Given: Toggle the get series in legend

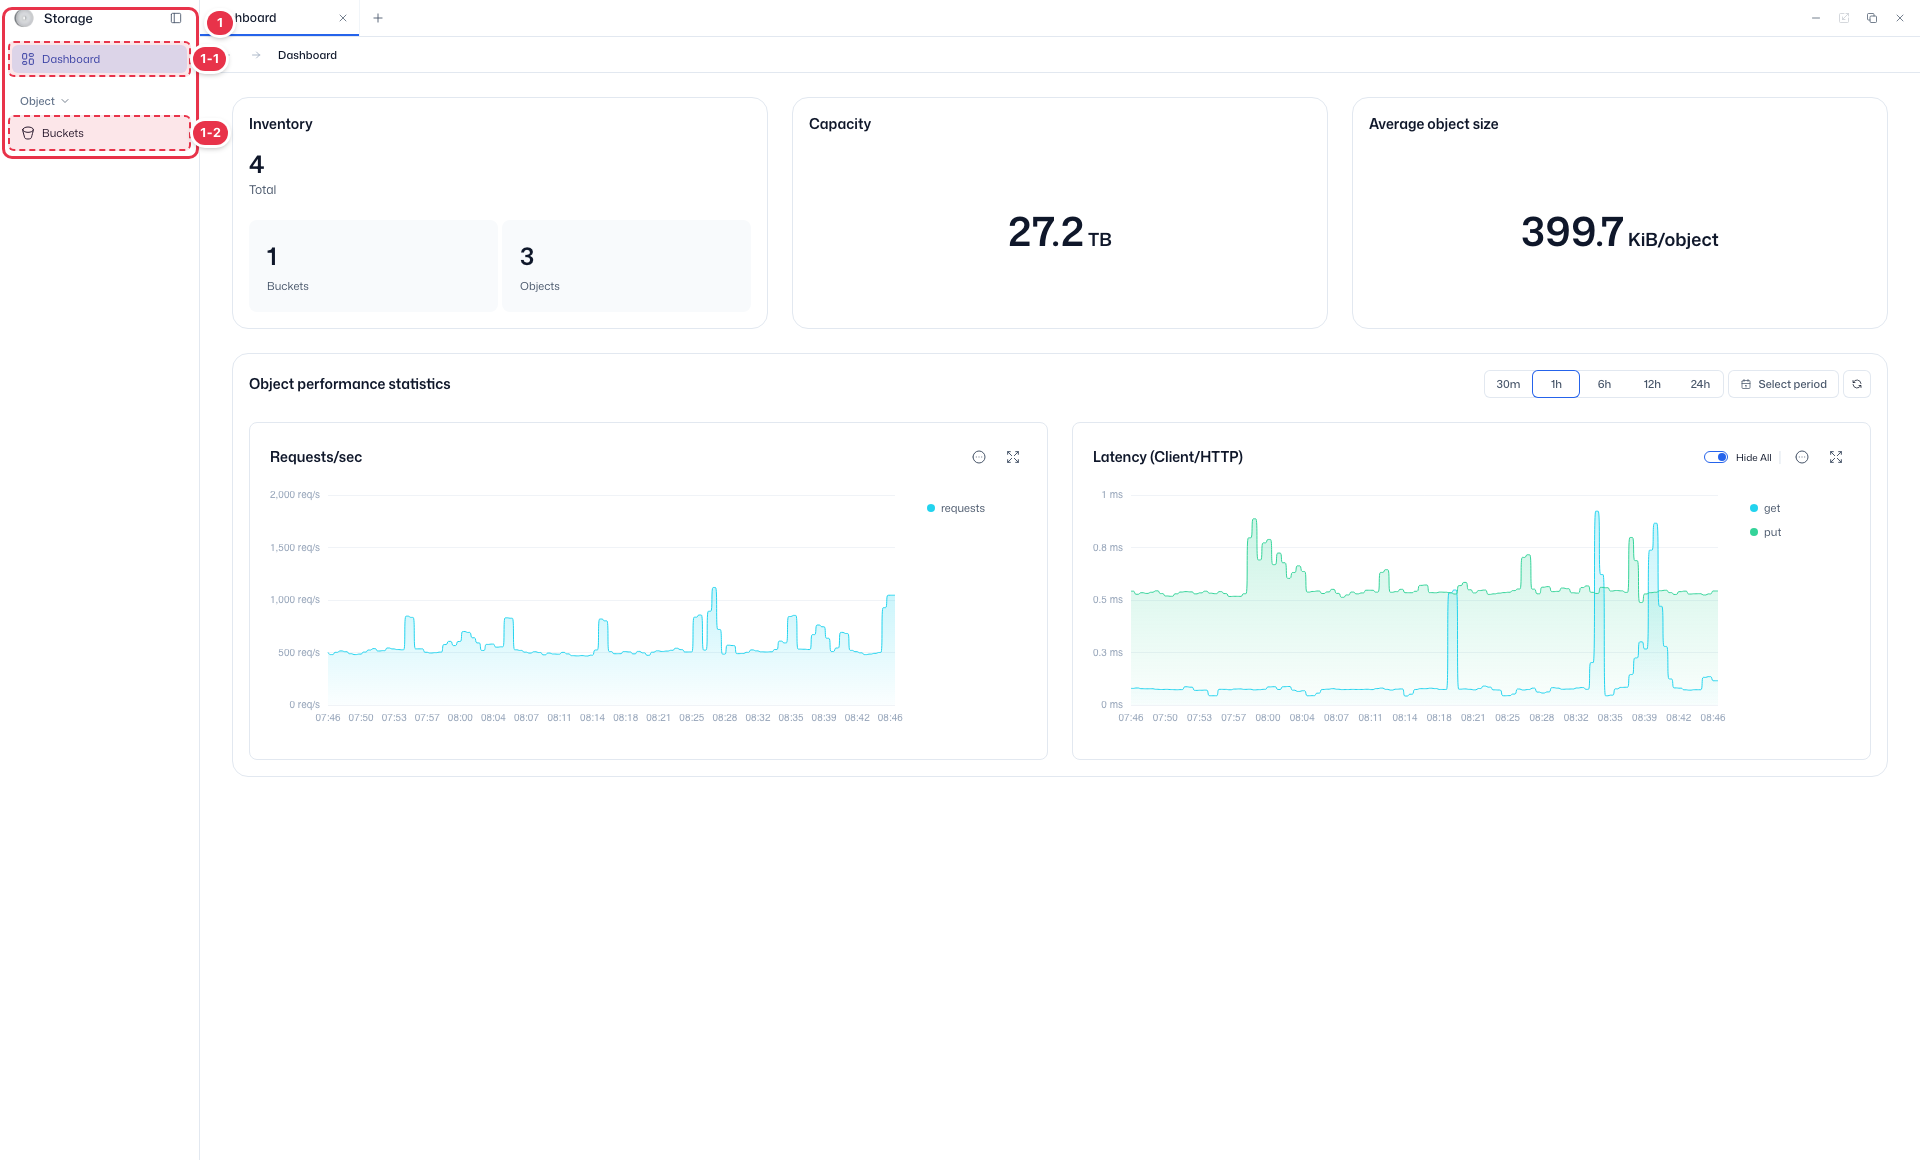Looking at the screenshot, I should tap(1765, 508).
